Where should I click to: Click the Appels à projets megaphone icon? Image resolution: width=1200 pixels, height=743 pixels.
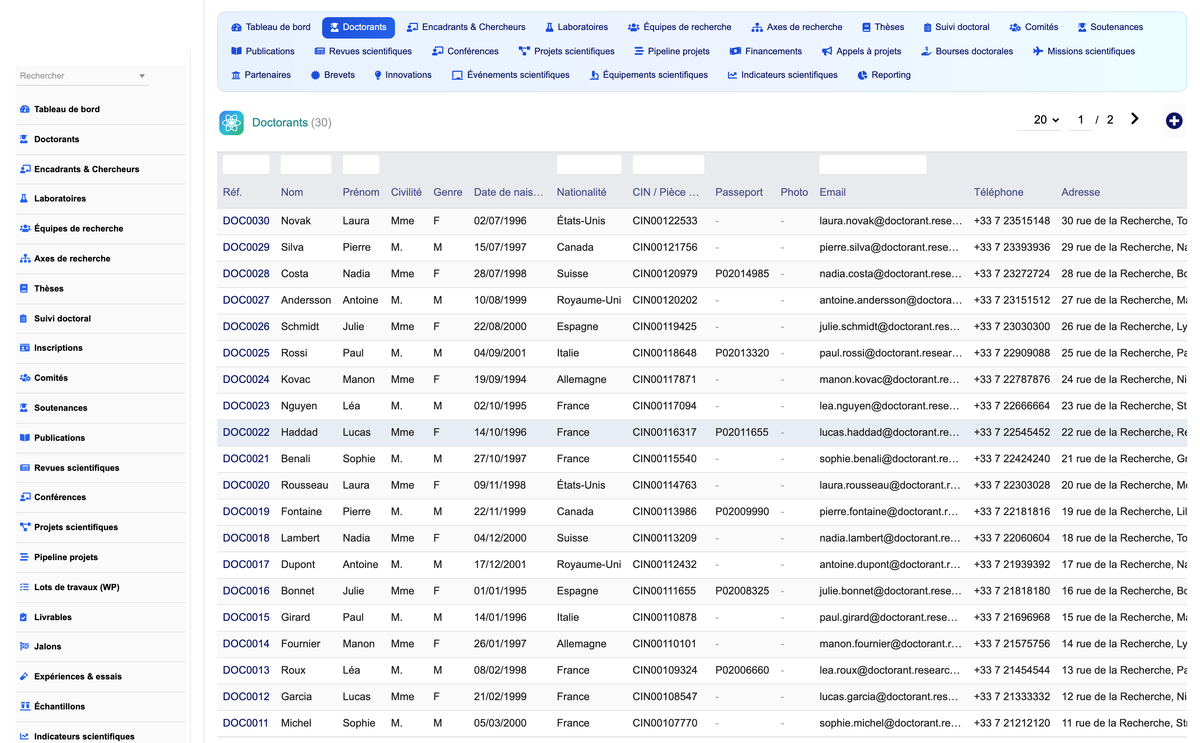click(827, 51)
